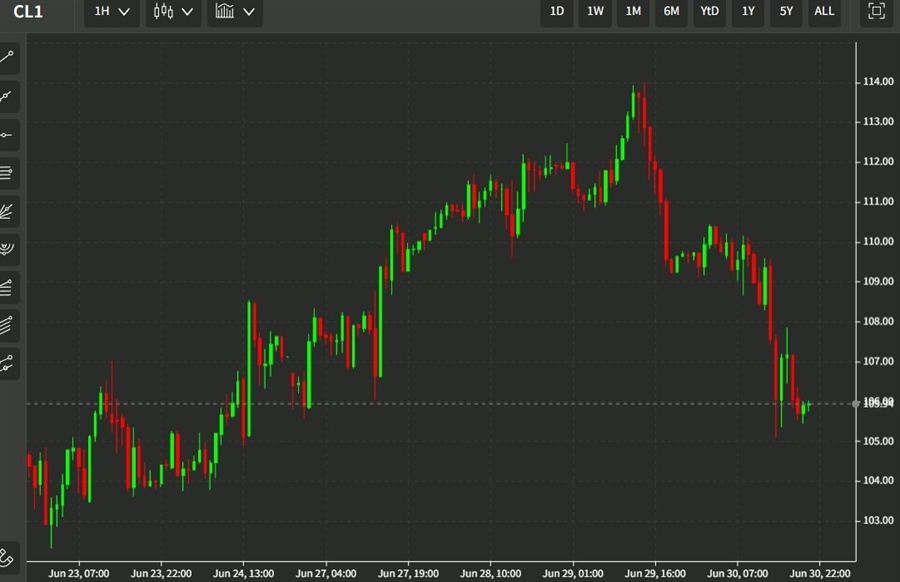Click the 103.00 price axis label
The height and width of the screenshot is (582, 900).
878,521
